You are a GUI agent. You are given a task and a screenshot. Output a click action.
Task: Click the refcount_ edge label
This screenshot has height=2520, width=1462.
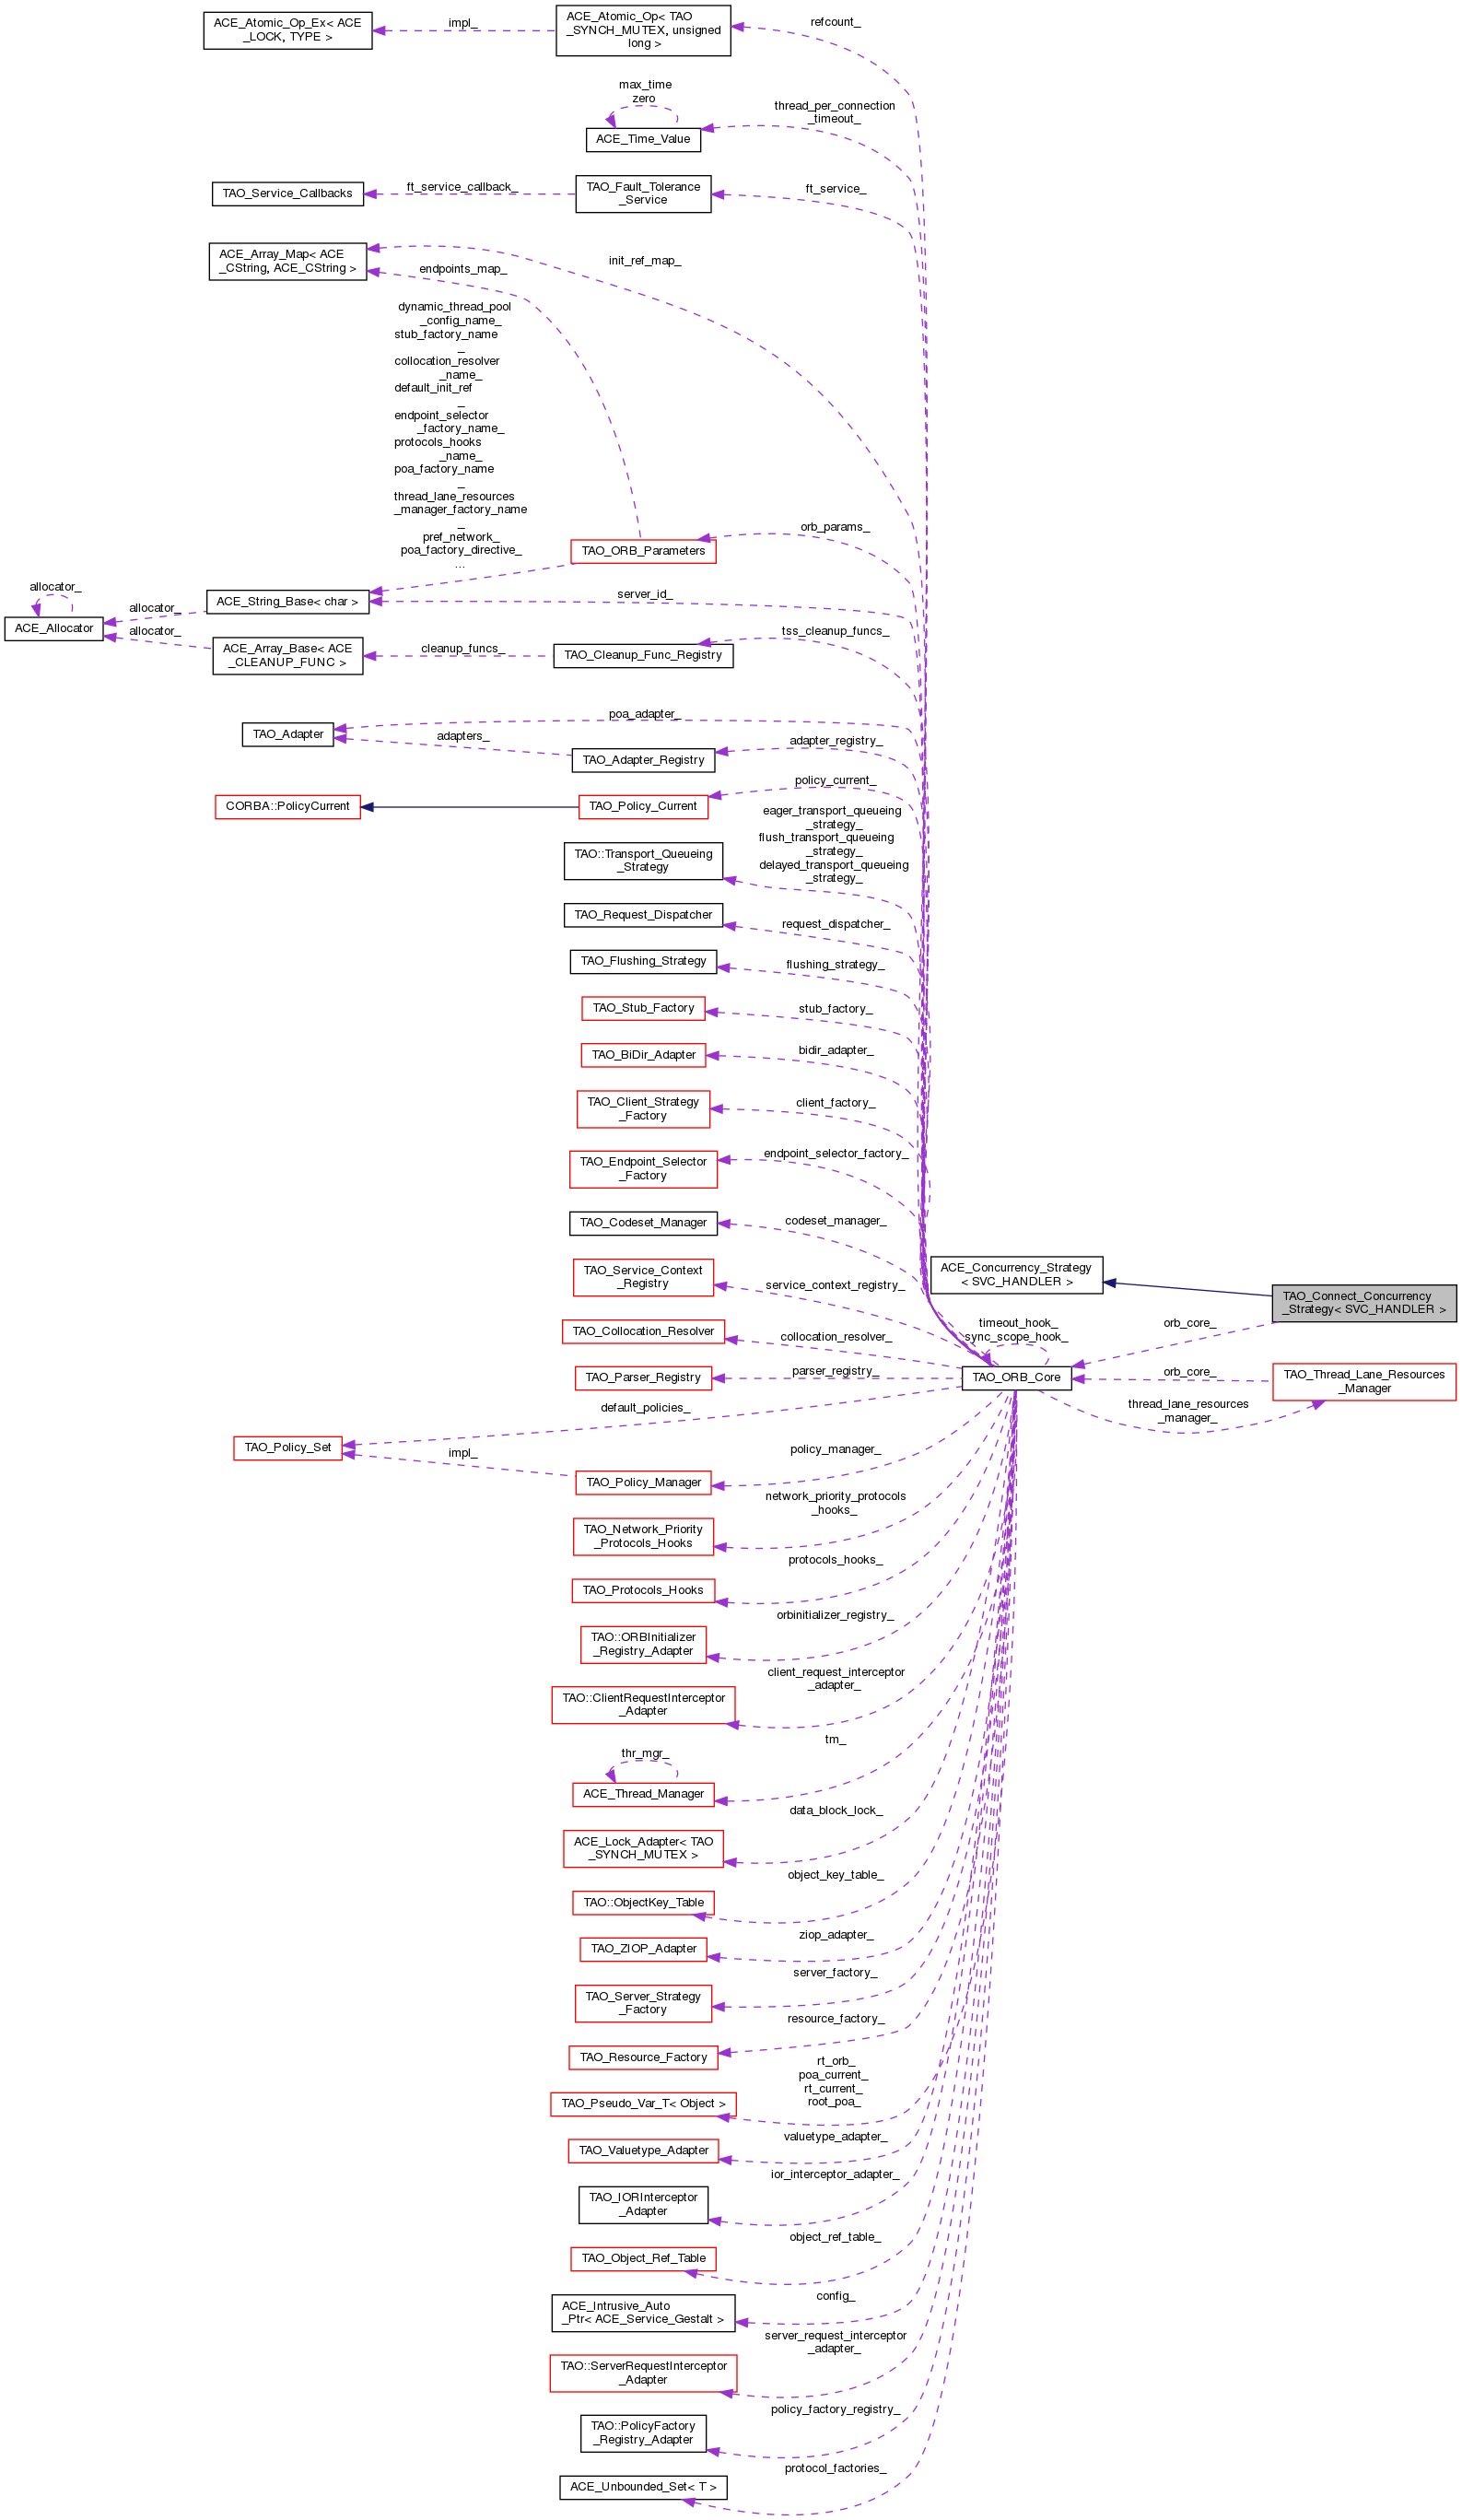(x=835, y=22)
